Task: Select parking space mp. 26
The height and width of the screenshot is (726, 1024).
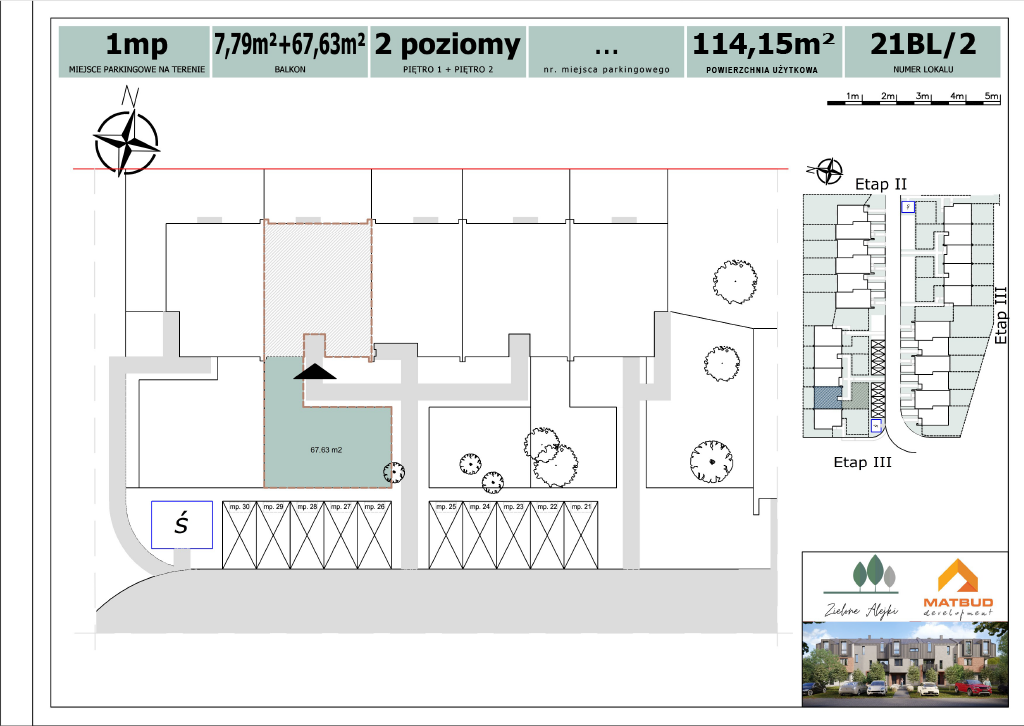Action: [x=375, y=538]
